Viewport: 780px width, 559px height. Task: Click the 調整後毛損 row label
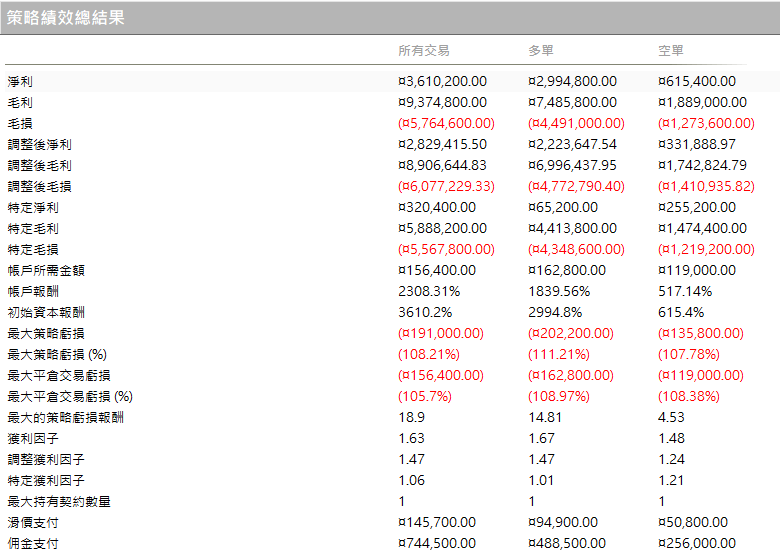(x=40, y=186)
